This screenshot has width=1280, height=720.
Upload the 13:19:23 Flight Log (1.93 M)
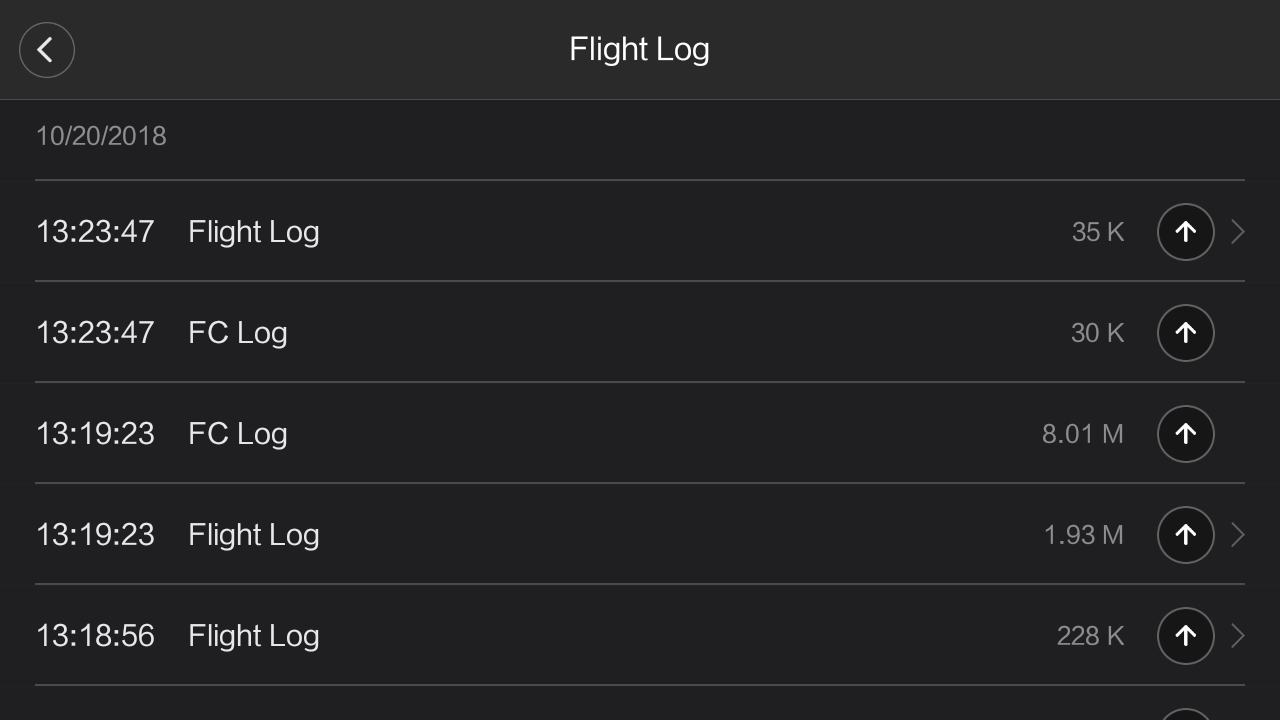pyautogui.click(x=1185, y=535)
